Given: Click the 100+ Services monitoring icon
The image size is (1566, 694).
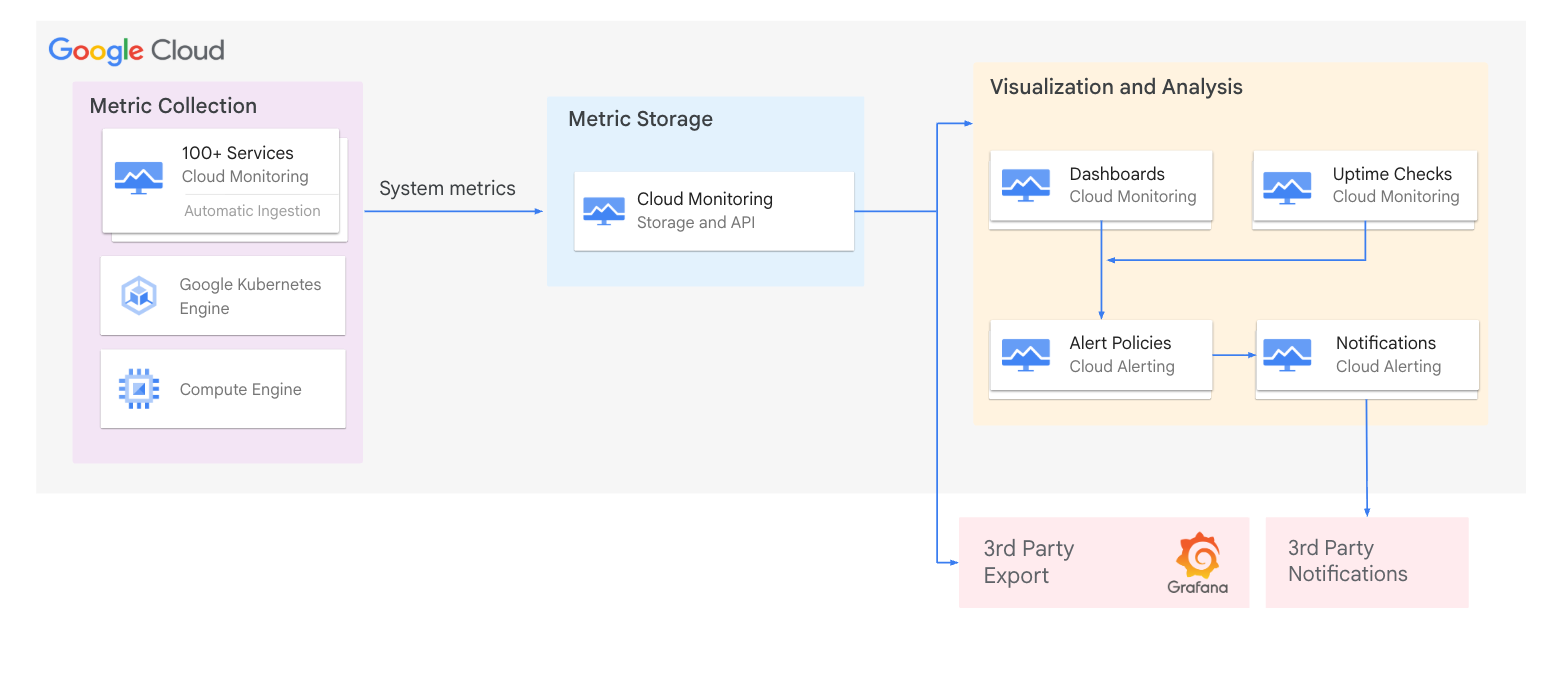Looking at the screenshot, I should pos(139,177).
